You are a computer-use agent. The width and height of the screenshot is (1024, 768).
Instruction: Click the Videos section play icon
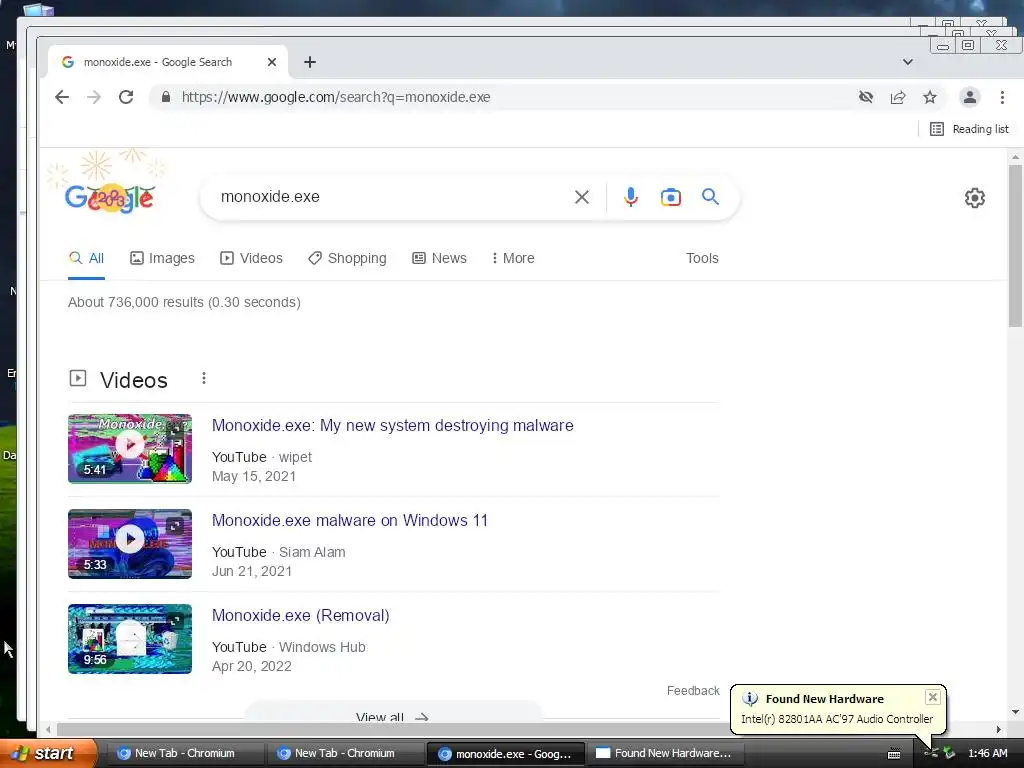pos(78,378)
